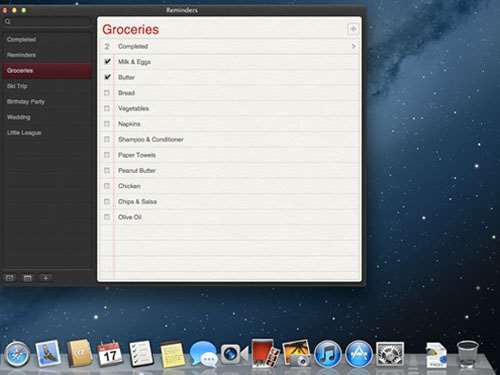The image size is (500, 375).
Task: Mark Olive Oil as completed
Action: tap(107, 217)
